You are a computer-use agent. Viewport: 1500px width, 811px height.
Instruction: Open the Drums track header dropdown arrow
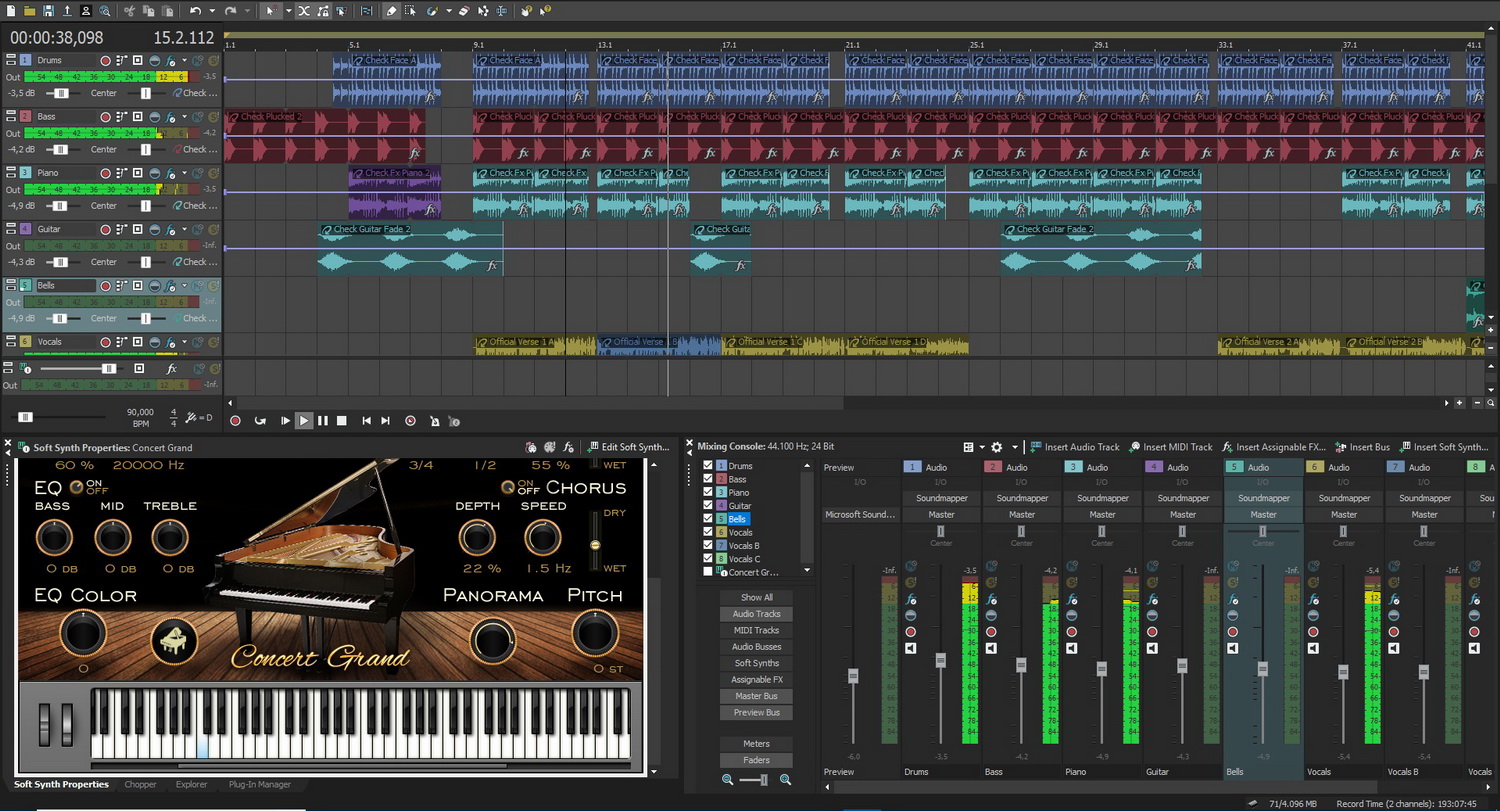click(184, 60)
